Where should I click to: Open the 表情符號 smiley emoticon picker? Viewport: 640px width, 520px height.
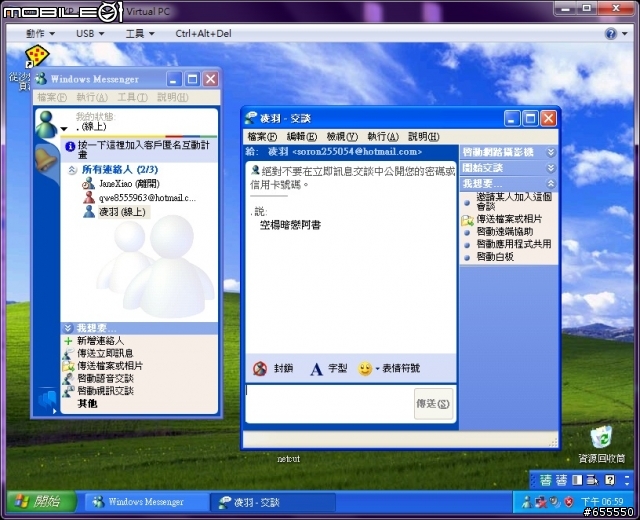click(365, 369)
